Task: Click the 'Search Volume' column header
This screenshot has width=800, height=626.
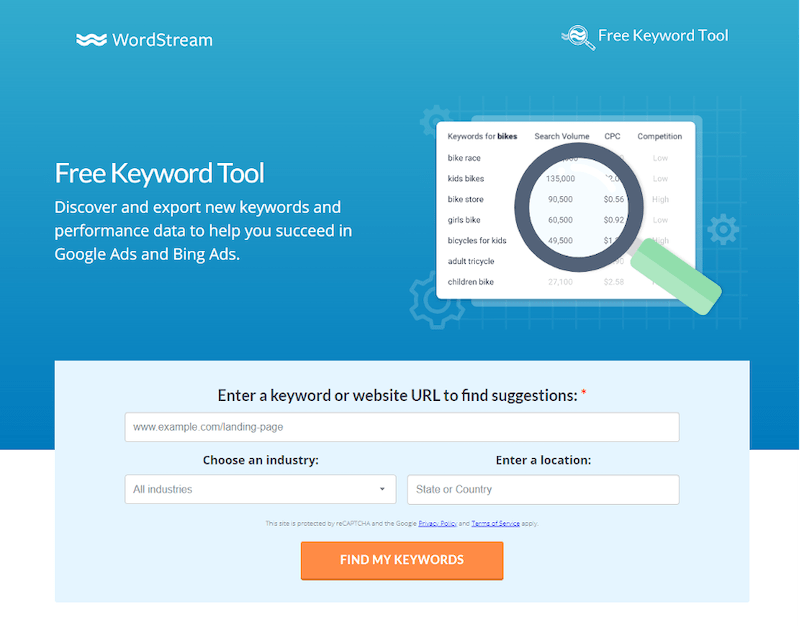Action: coord(562,136)
